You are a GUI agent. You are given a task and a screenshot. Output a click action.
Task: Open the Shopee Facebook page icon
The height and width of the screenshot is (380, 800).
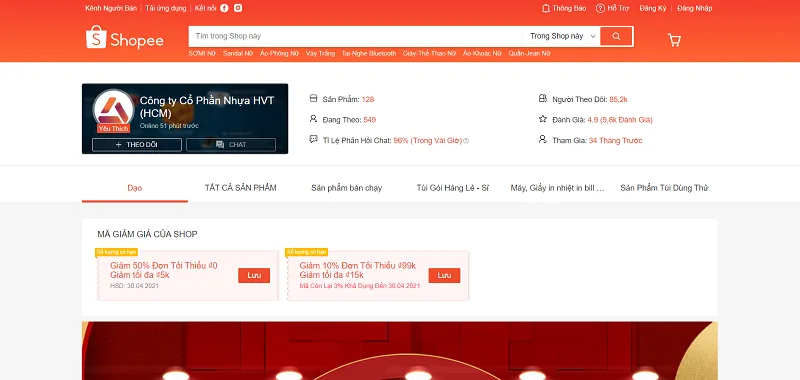[224, 8]
